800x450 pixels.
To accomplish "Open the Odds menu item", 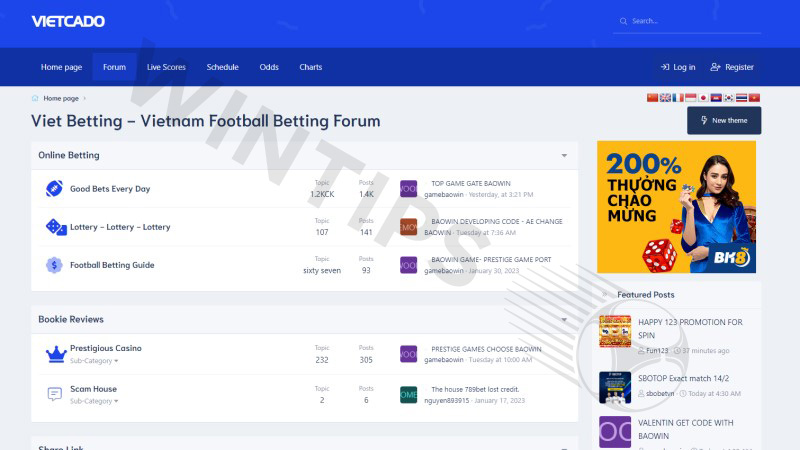I will [269, 67].
